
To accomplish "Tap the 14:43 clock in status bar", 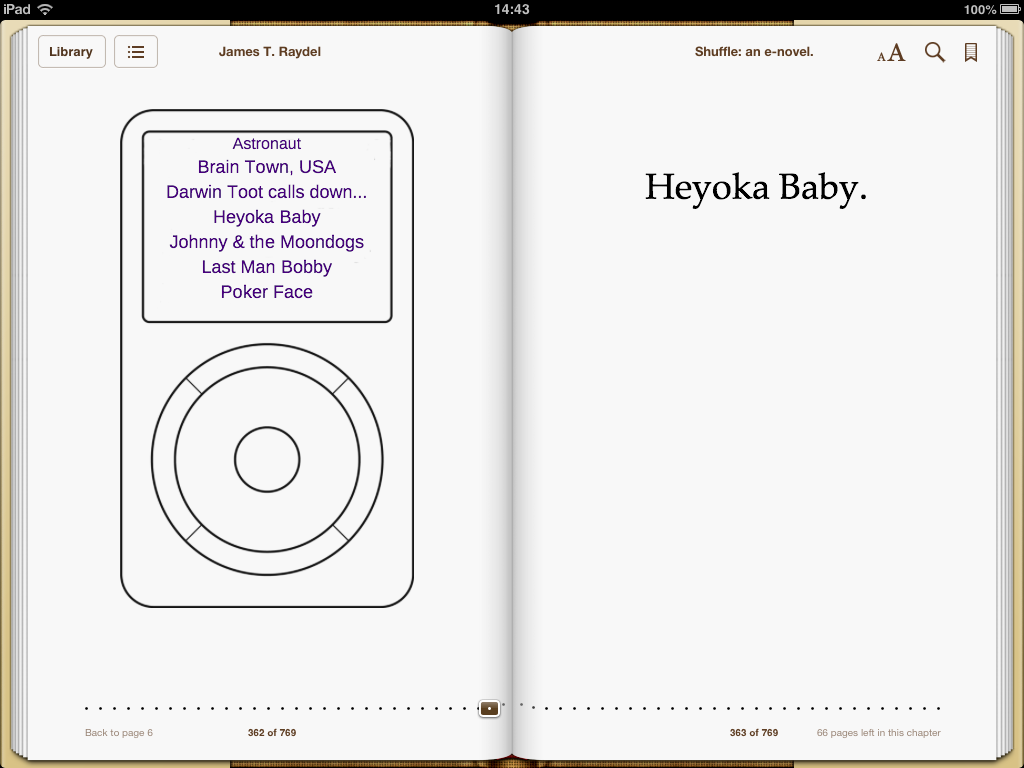I will 512,9.
